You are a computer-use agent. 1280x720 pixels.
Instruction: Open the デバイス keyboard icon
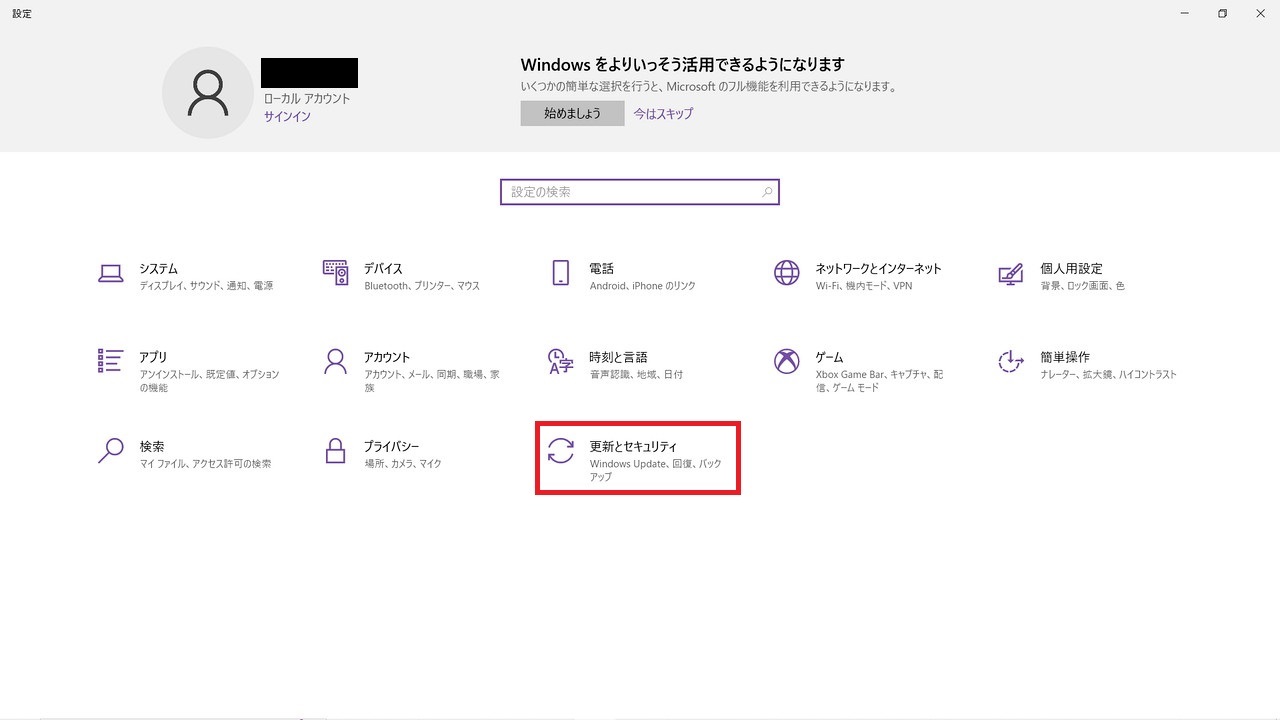[335, 272]
